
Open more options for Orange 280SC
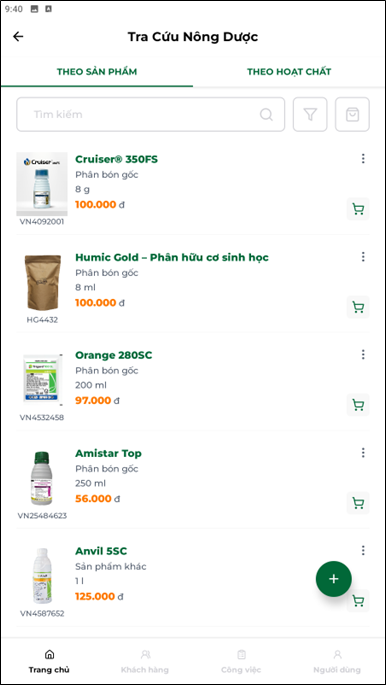363,354
